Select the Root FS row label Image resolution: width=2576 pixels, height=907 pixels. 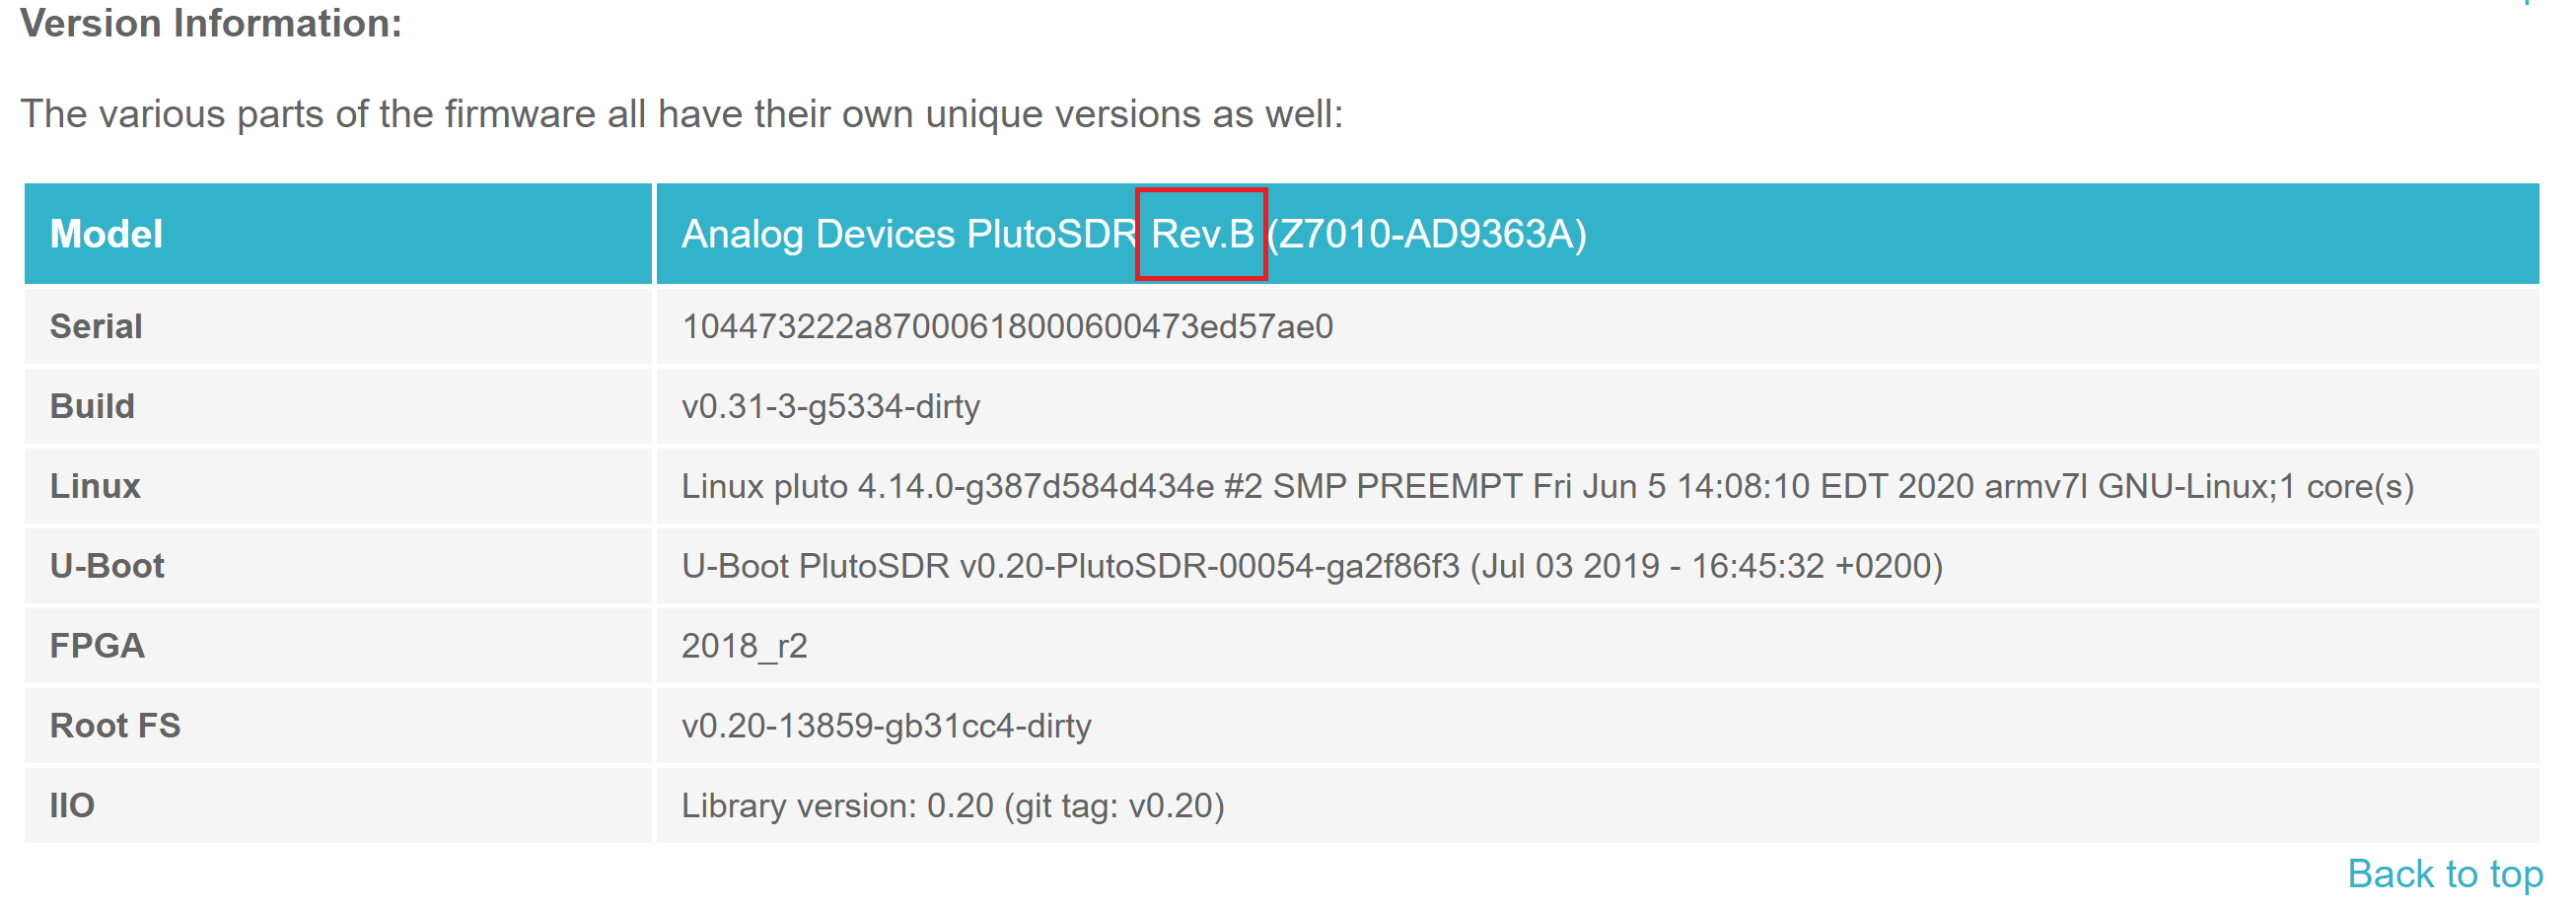(115, 726)
